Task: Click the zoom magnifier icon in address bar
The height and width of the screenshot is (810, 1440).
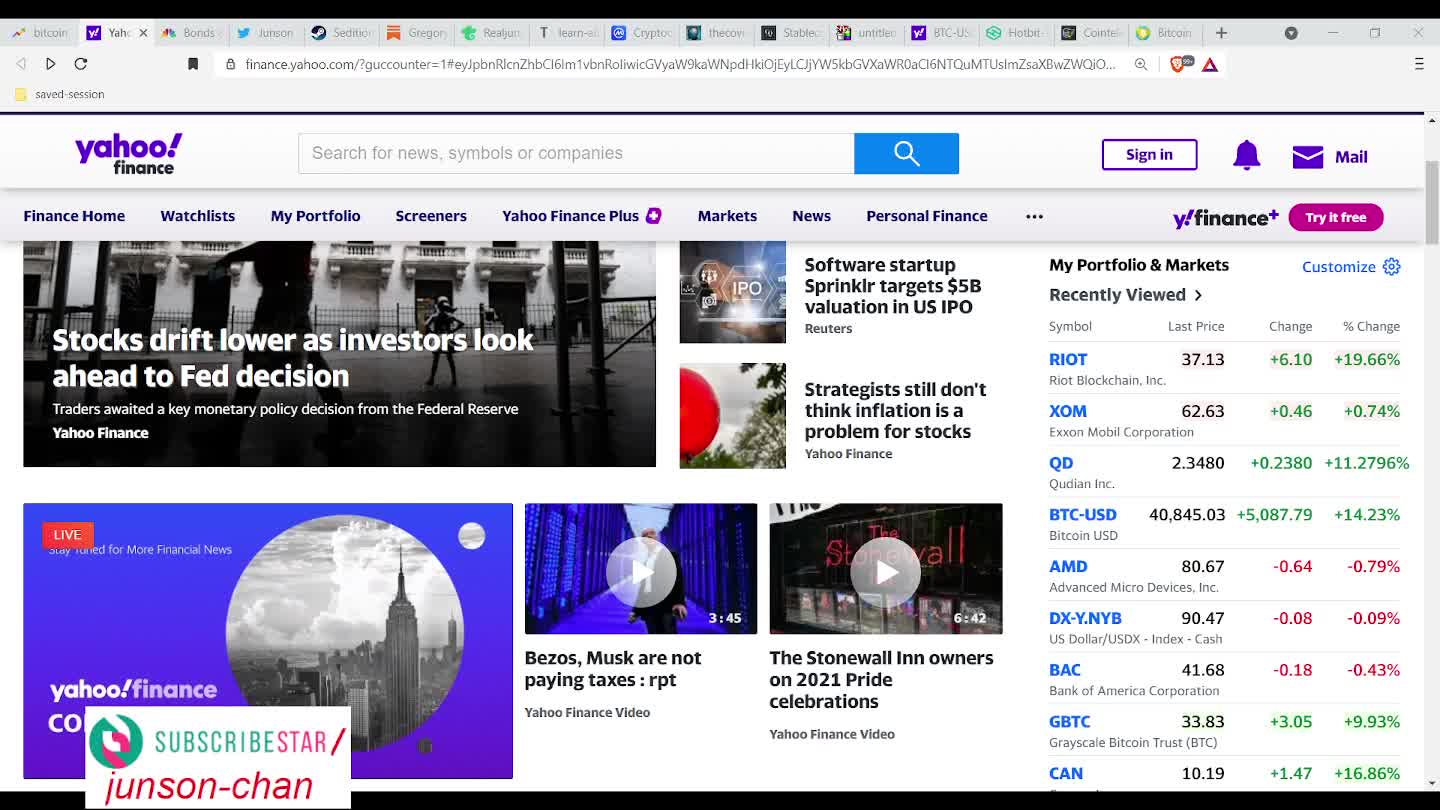Action: click(1141, 64)
